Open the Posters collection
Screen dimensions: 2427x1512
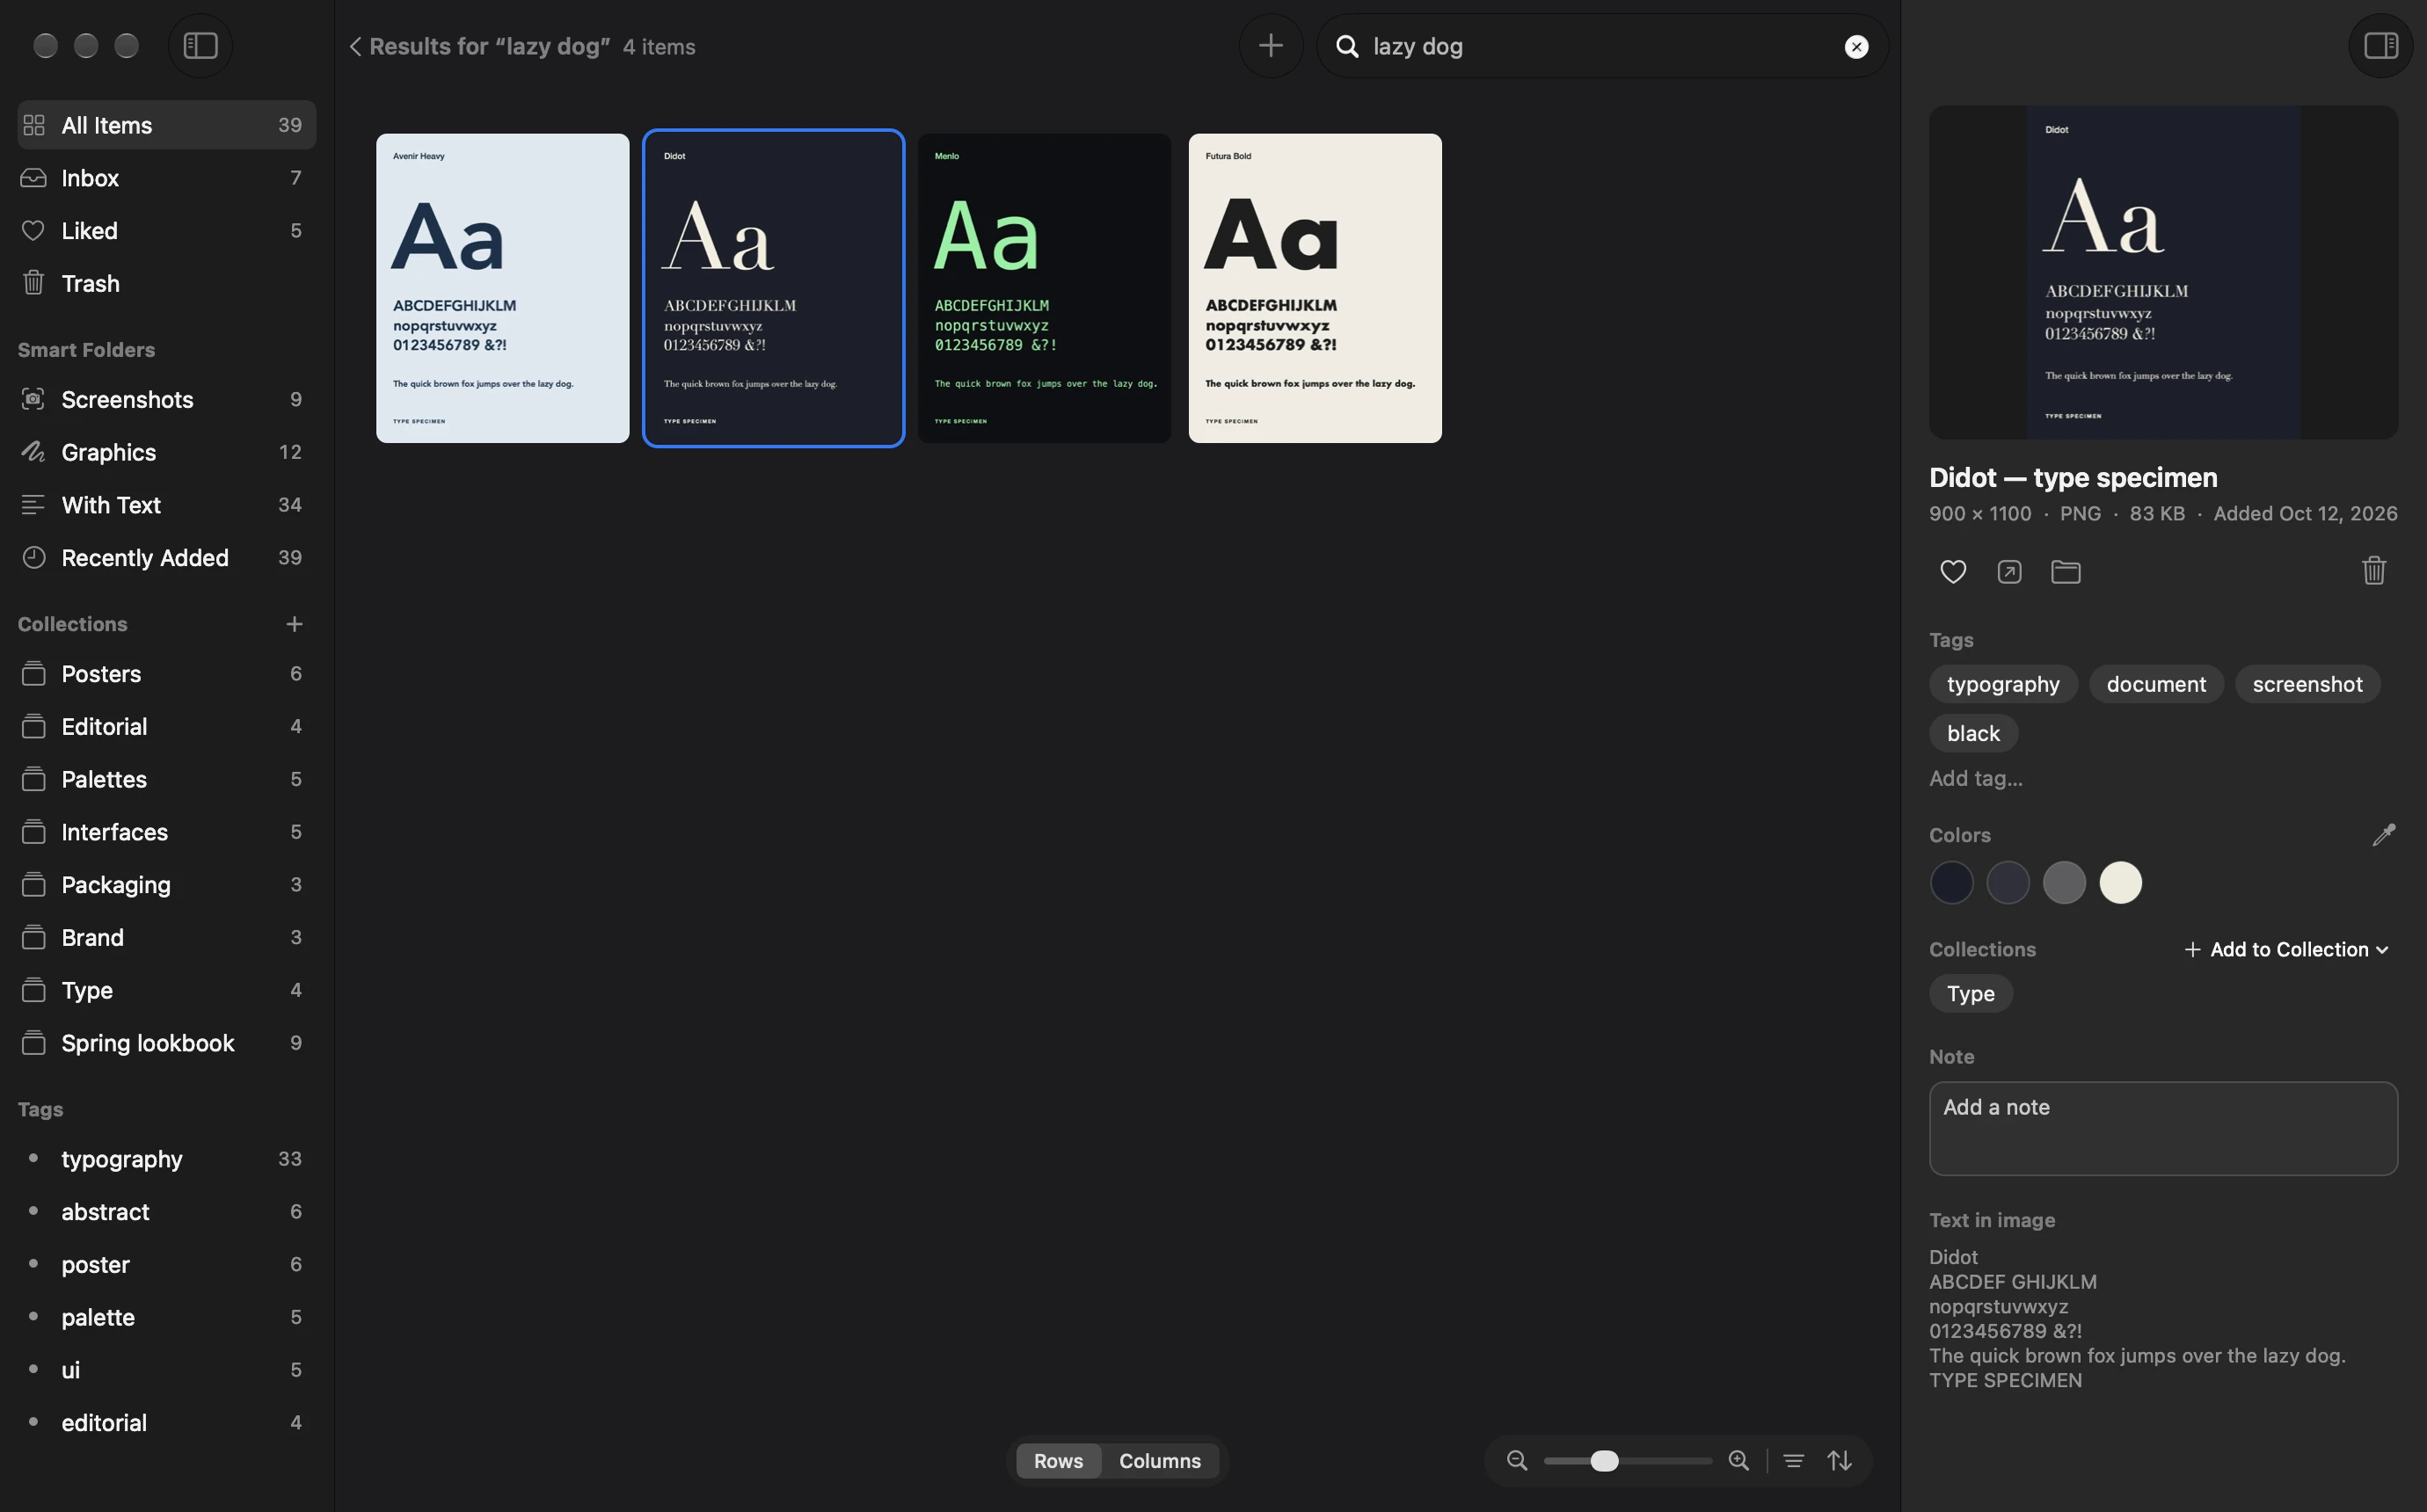pos(167,674)
